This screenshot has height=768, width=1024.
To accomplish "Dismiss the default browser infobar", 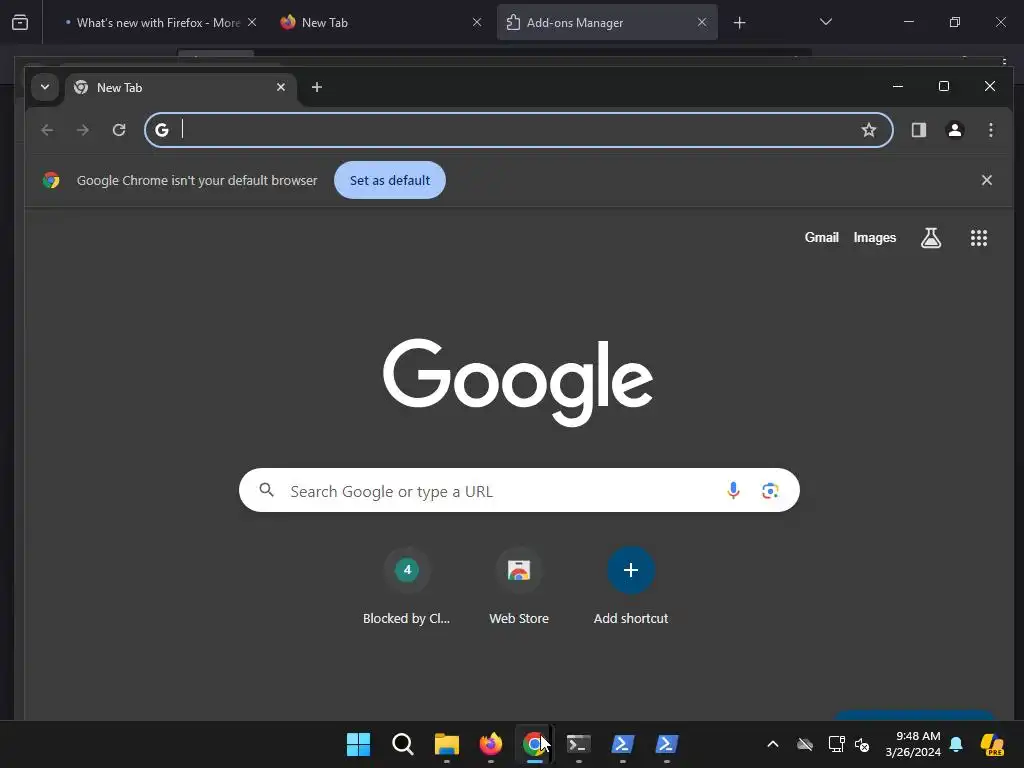I will click(987, 180).
